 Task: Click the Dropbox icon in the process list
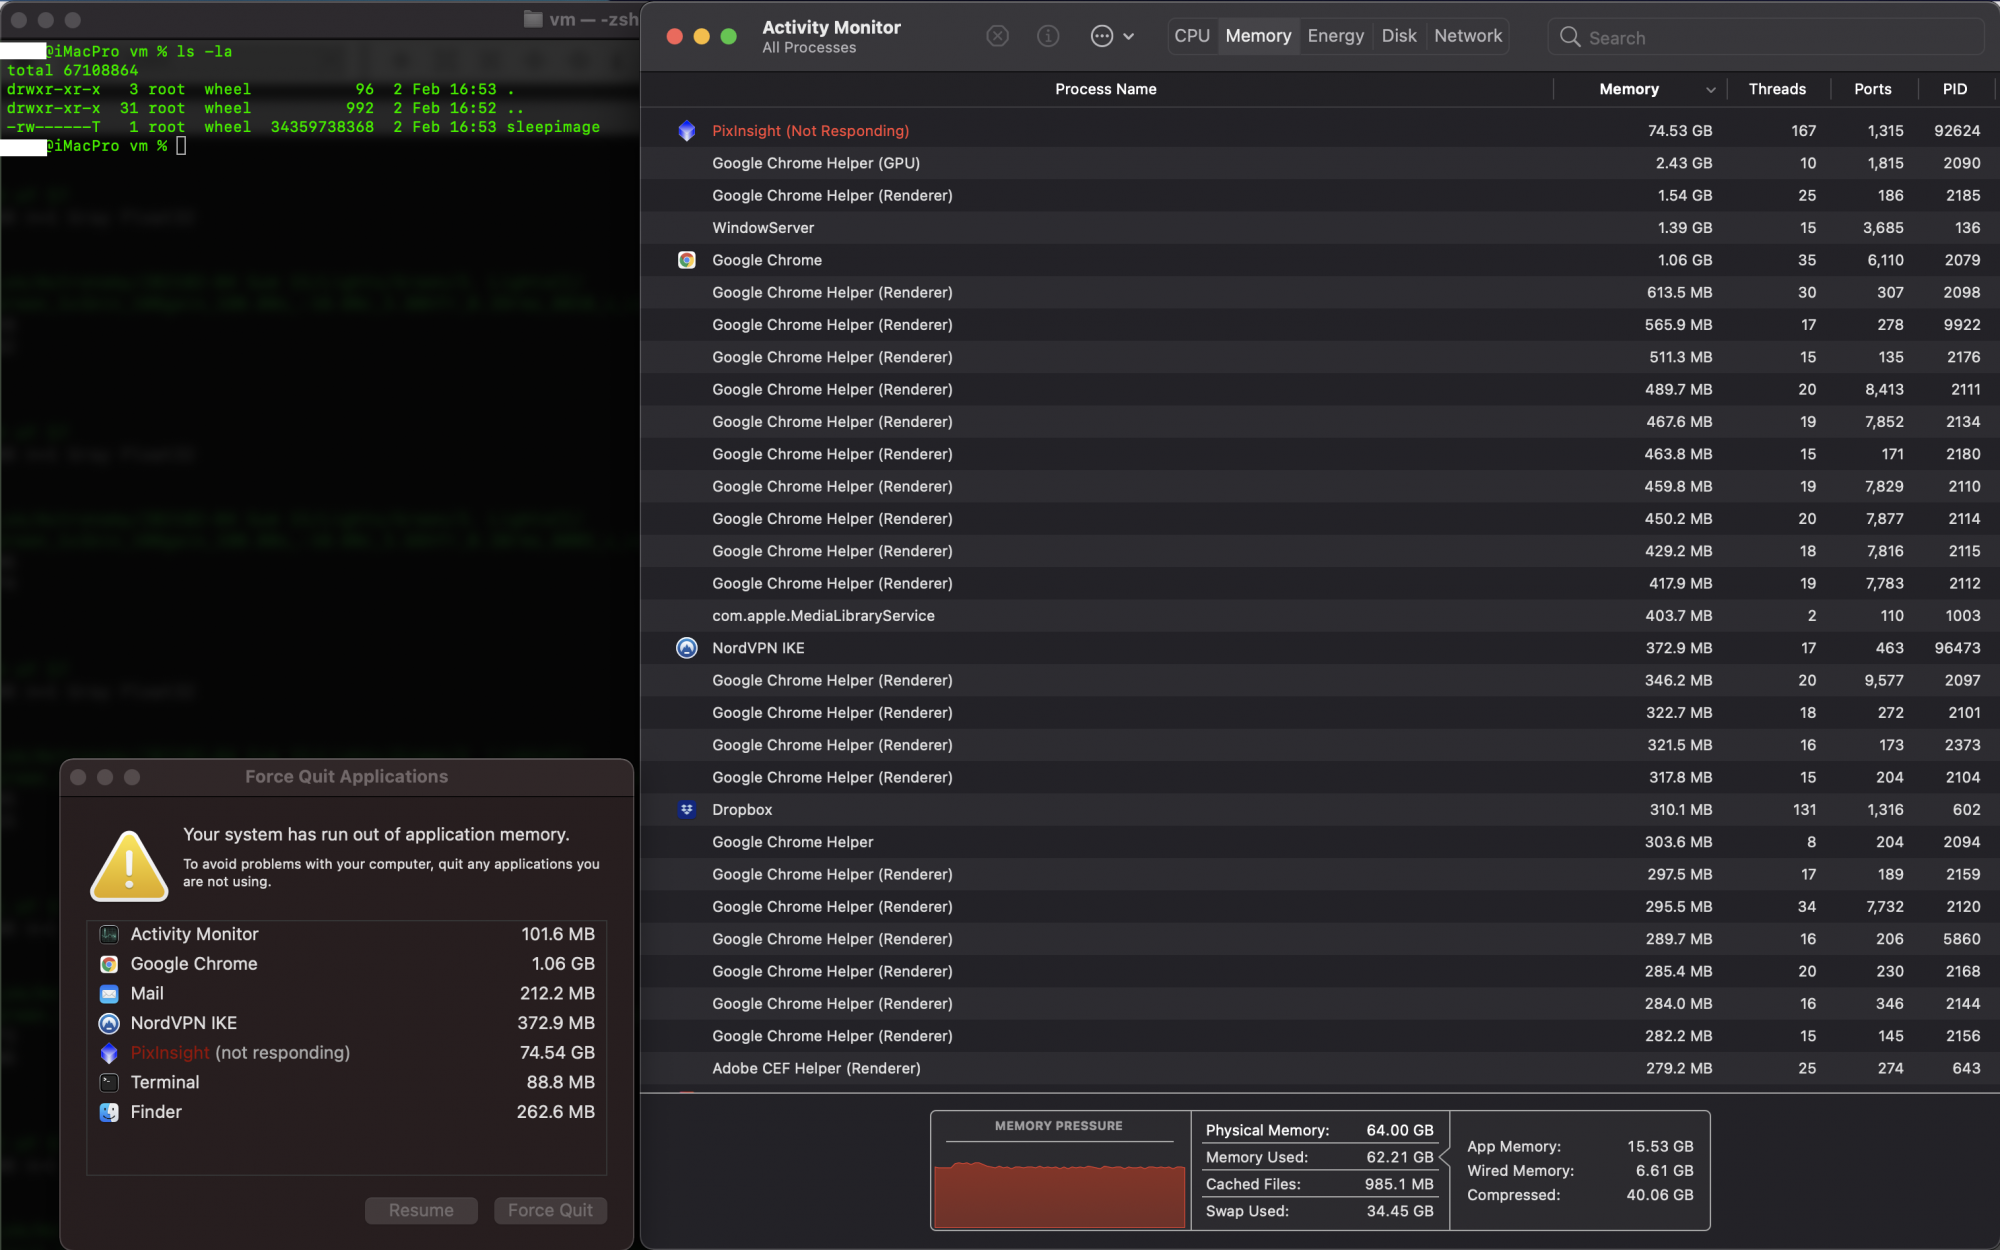(687, 810)
